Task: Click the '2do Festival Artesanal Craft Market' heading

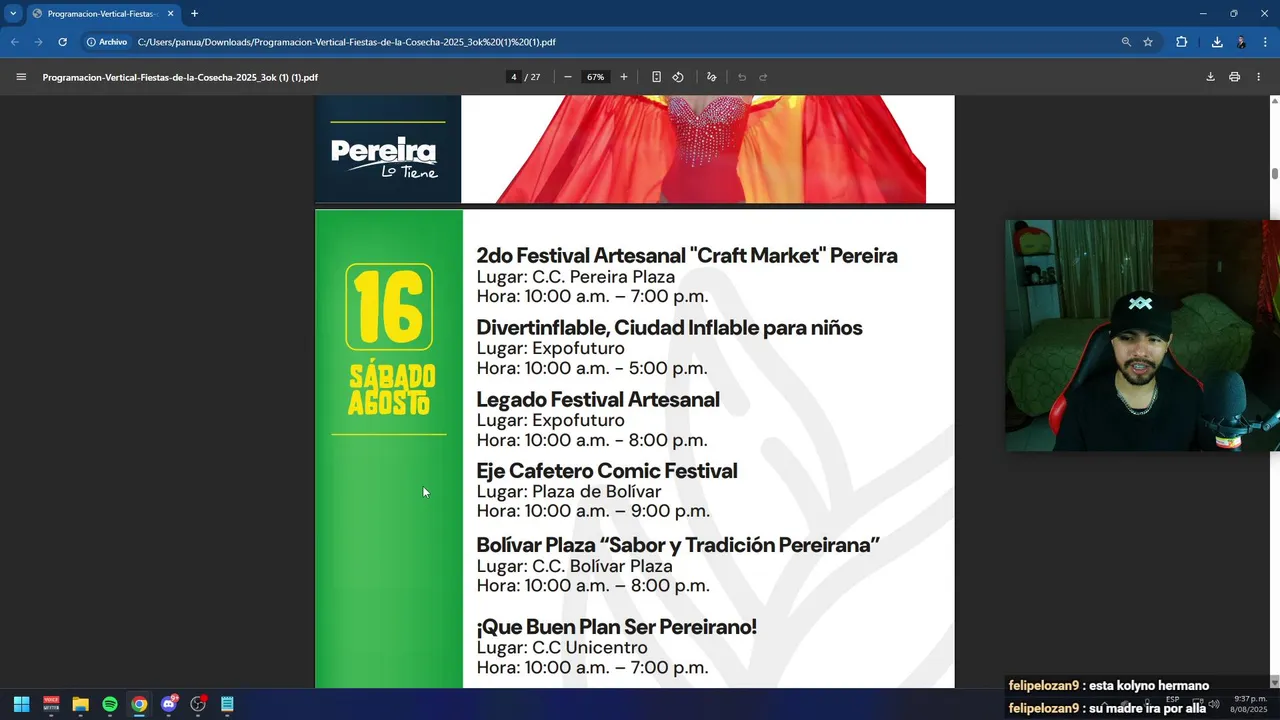Action: click(687, 255)
